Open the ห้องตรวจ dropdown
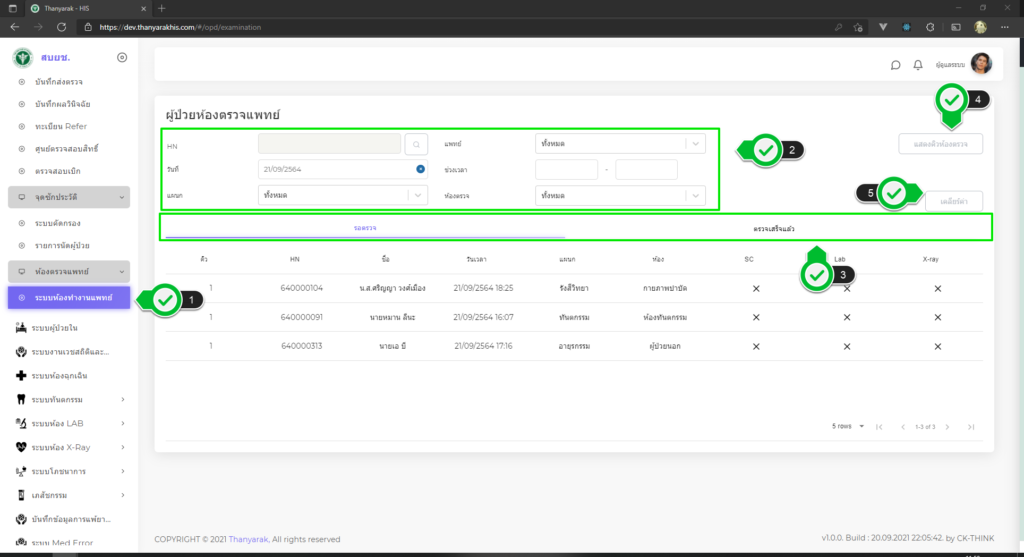 (620, 195)
